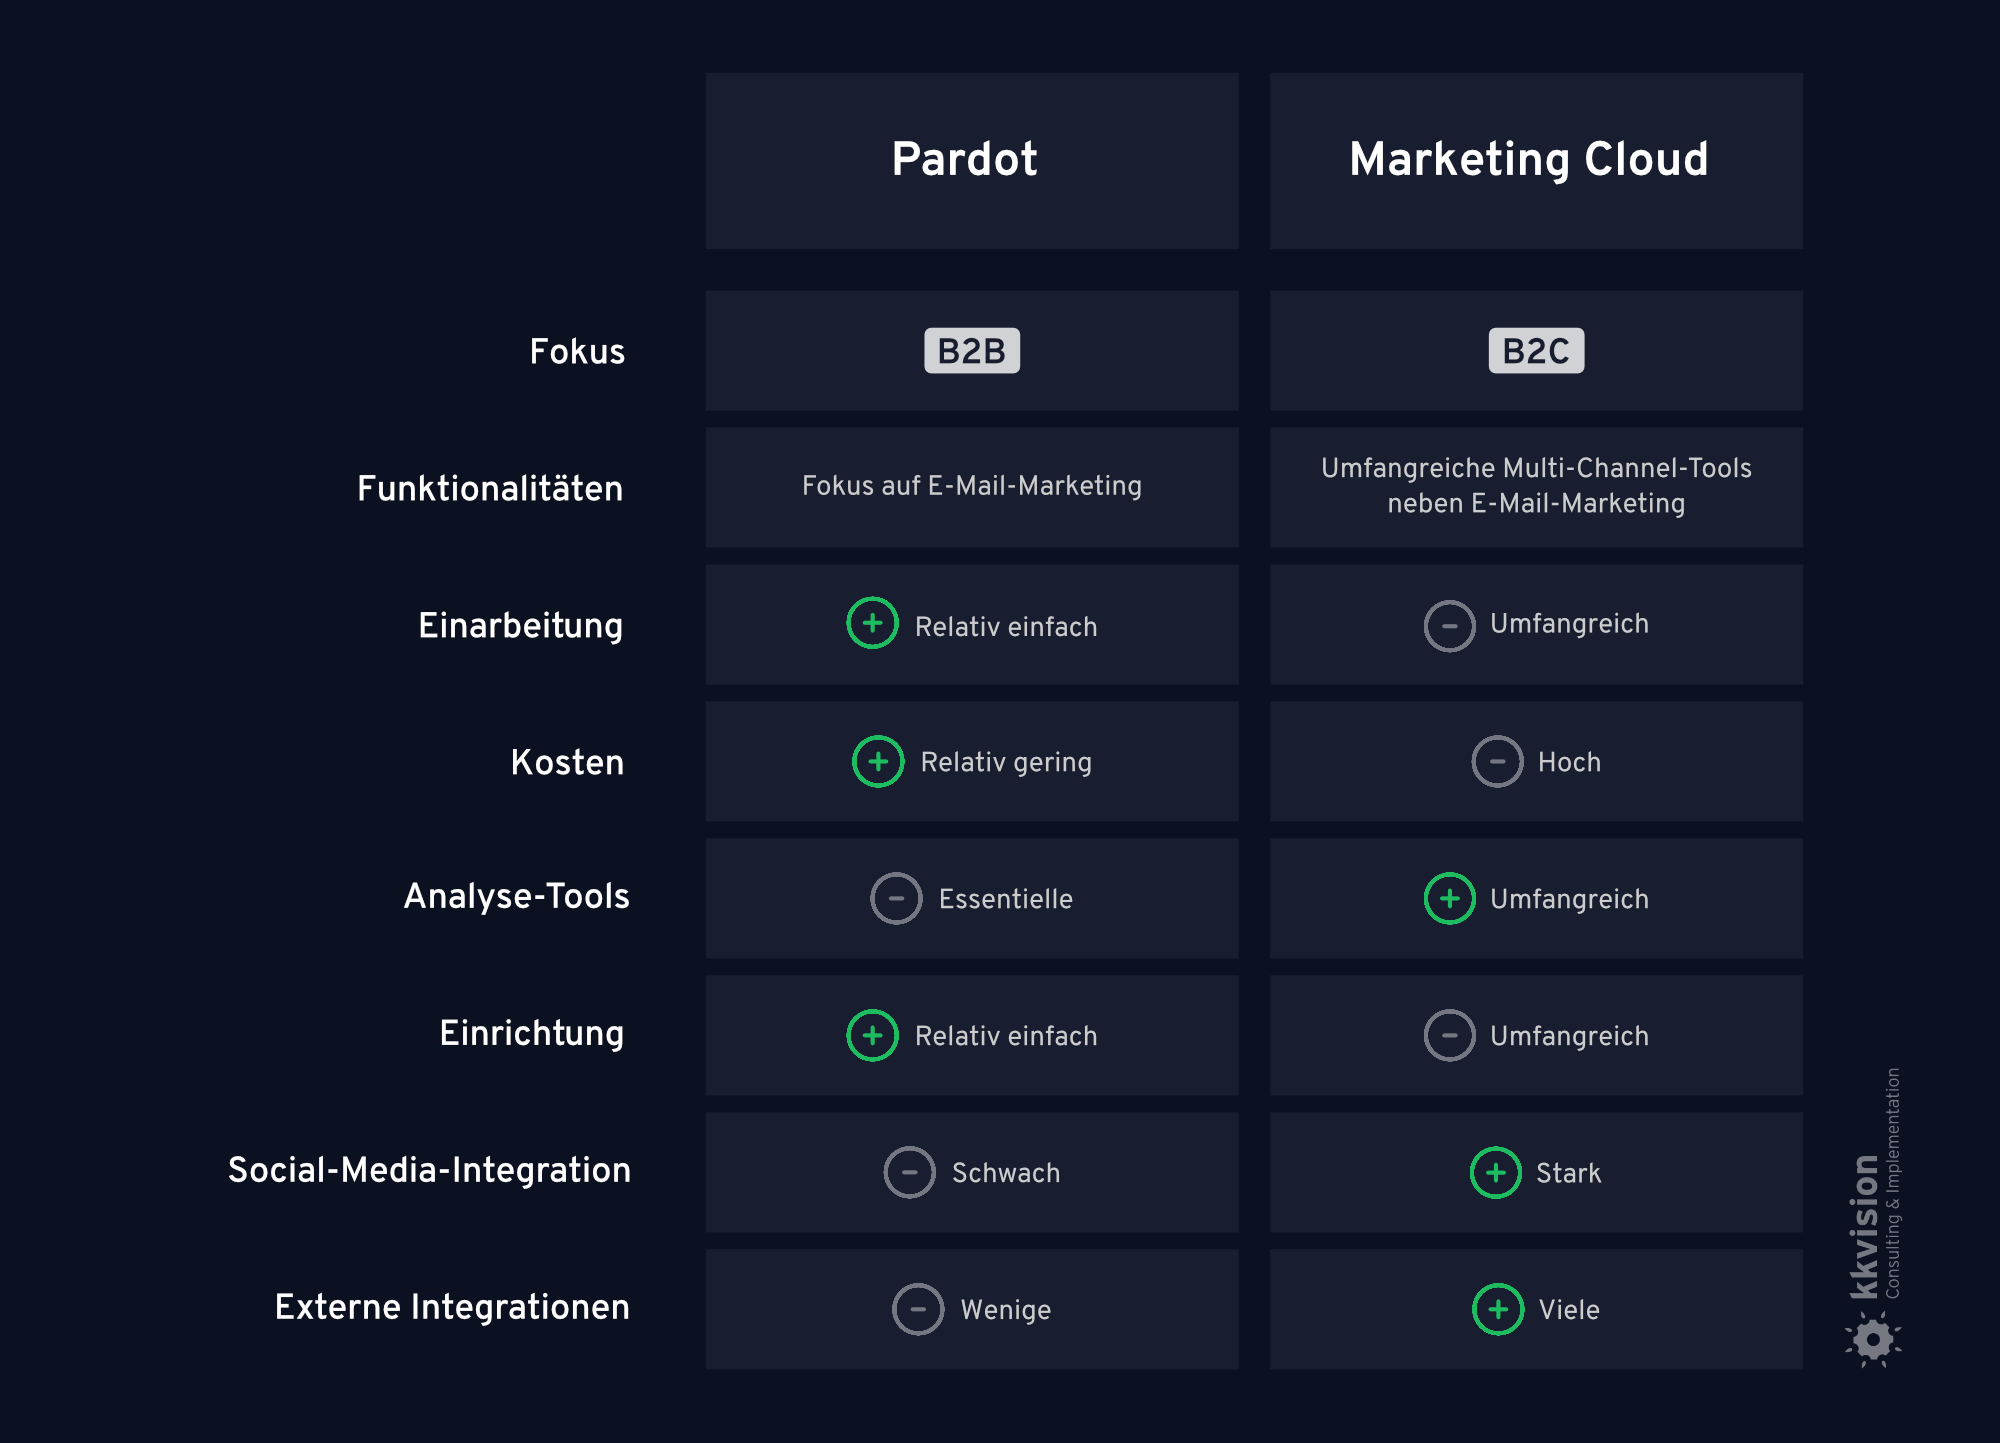2000x1443 pixels.
Task: Click the text 'Schwach'
Action: click(x=1006, y=1173)
